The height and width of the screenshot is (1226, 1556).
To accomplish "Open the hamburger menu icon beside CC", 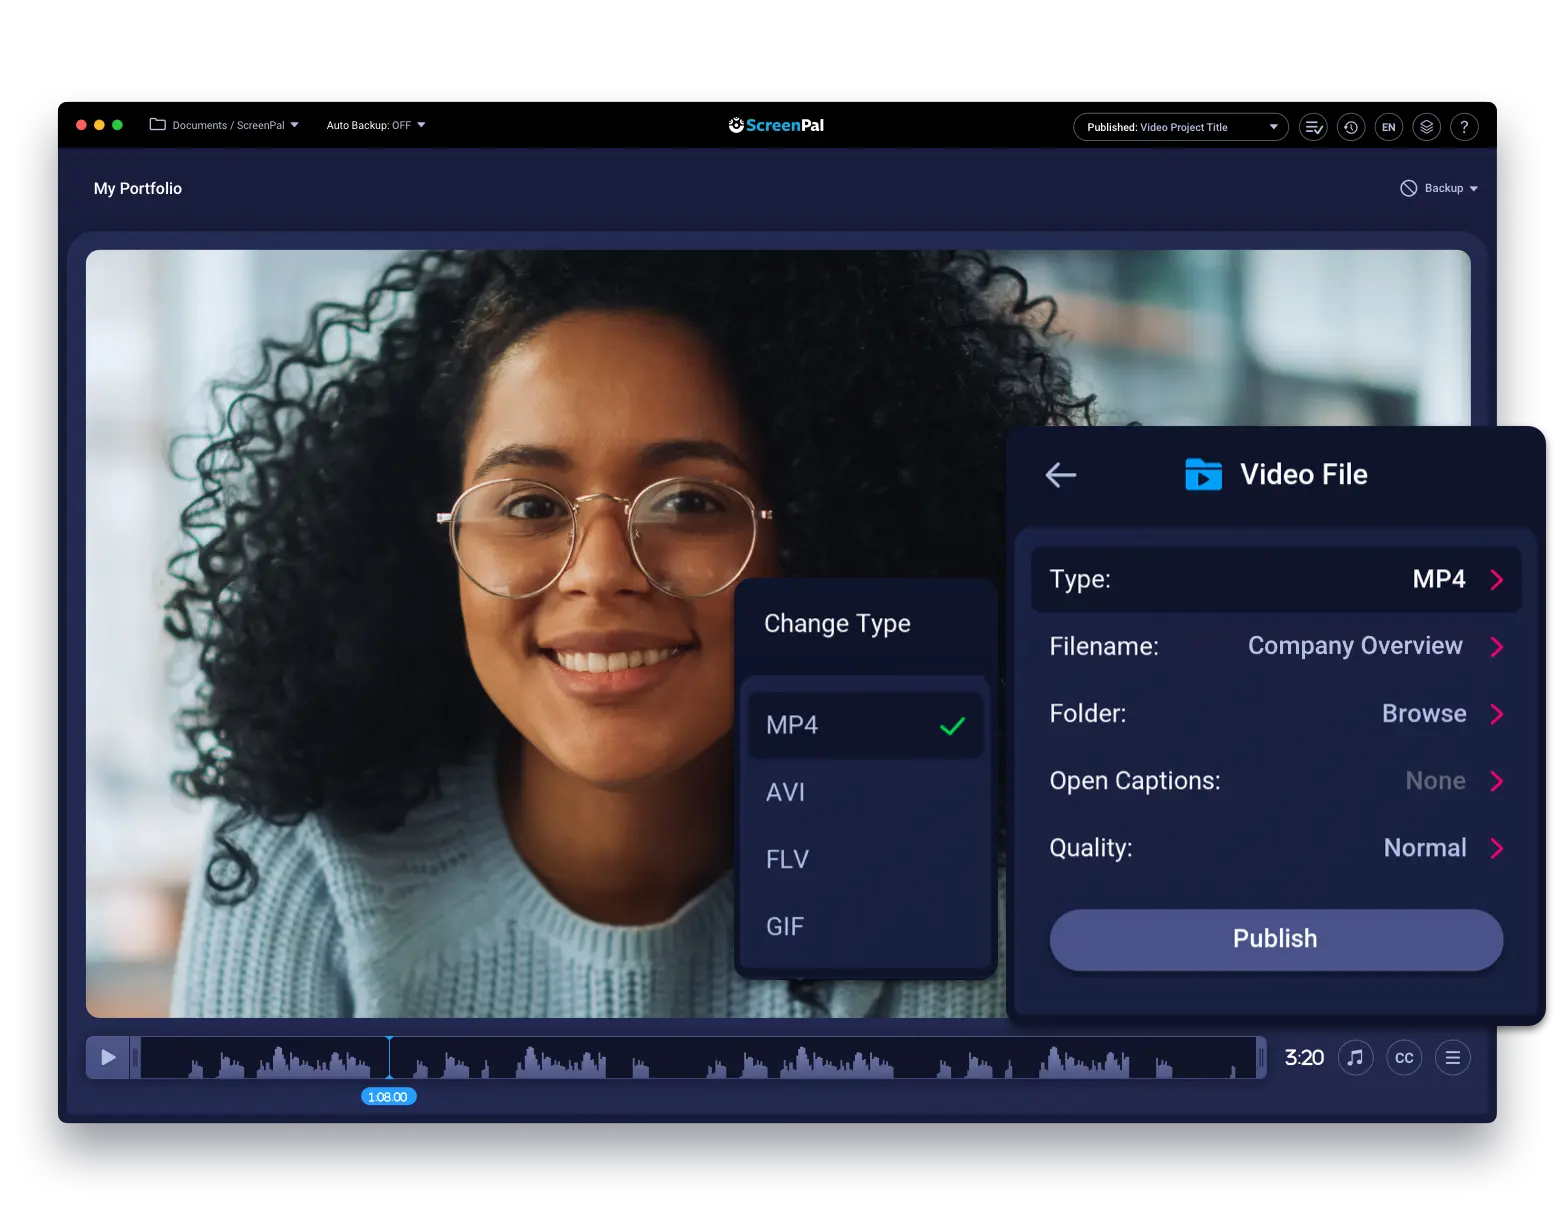I will point(1453,1057).
